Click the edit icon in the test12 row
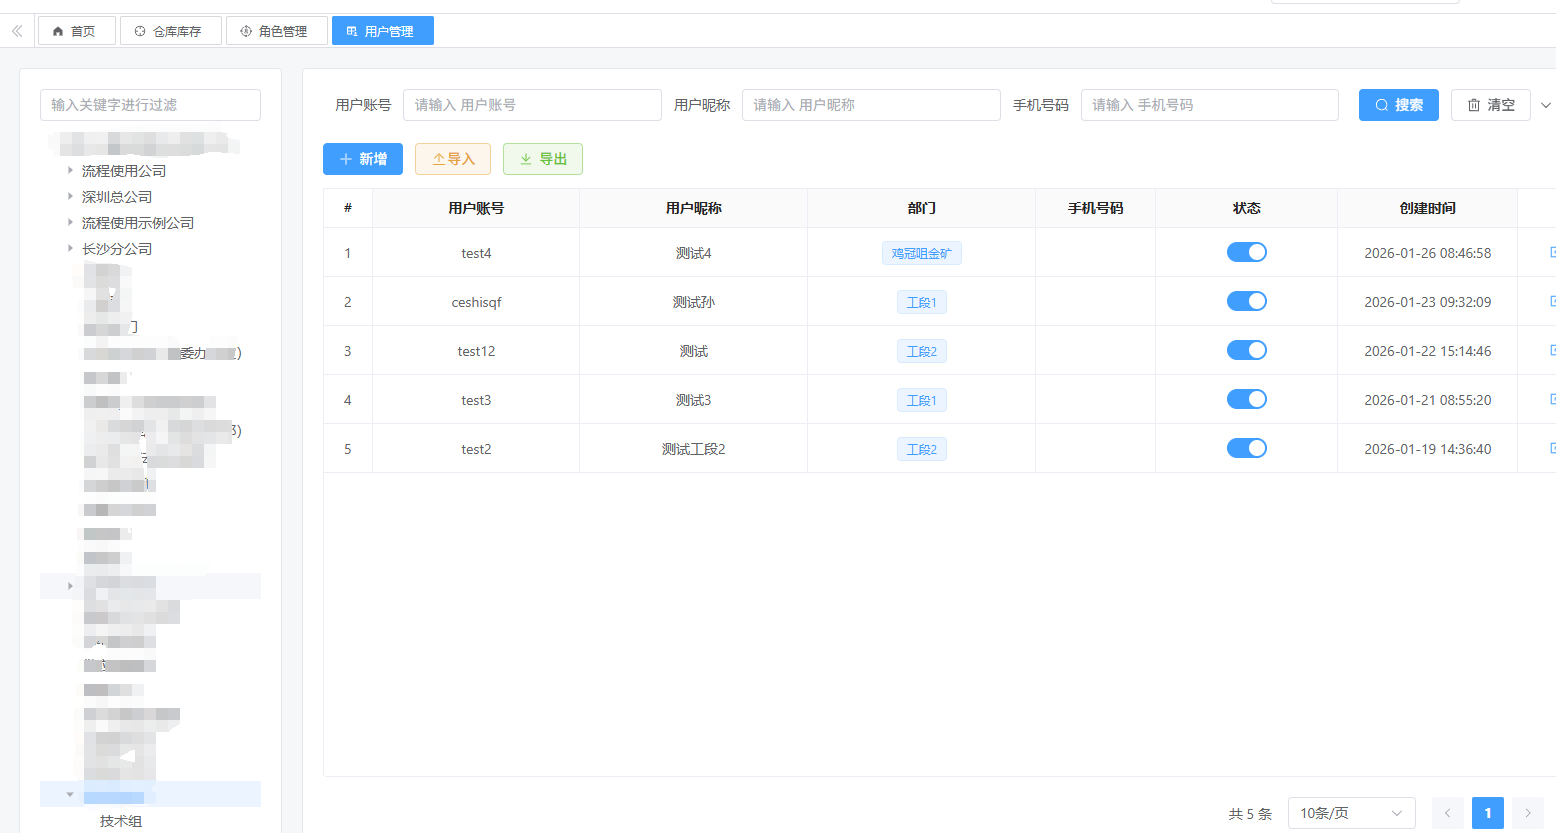The image size is (1556, 833). (1552, 350)
